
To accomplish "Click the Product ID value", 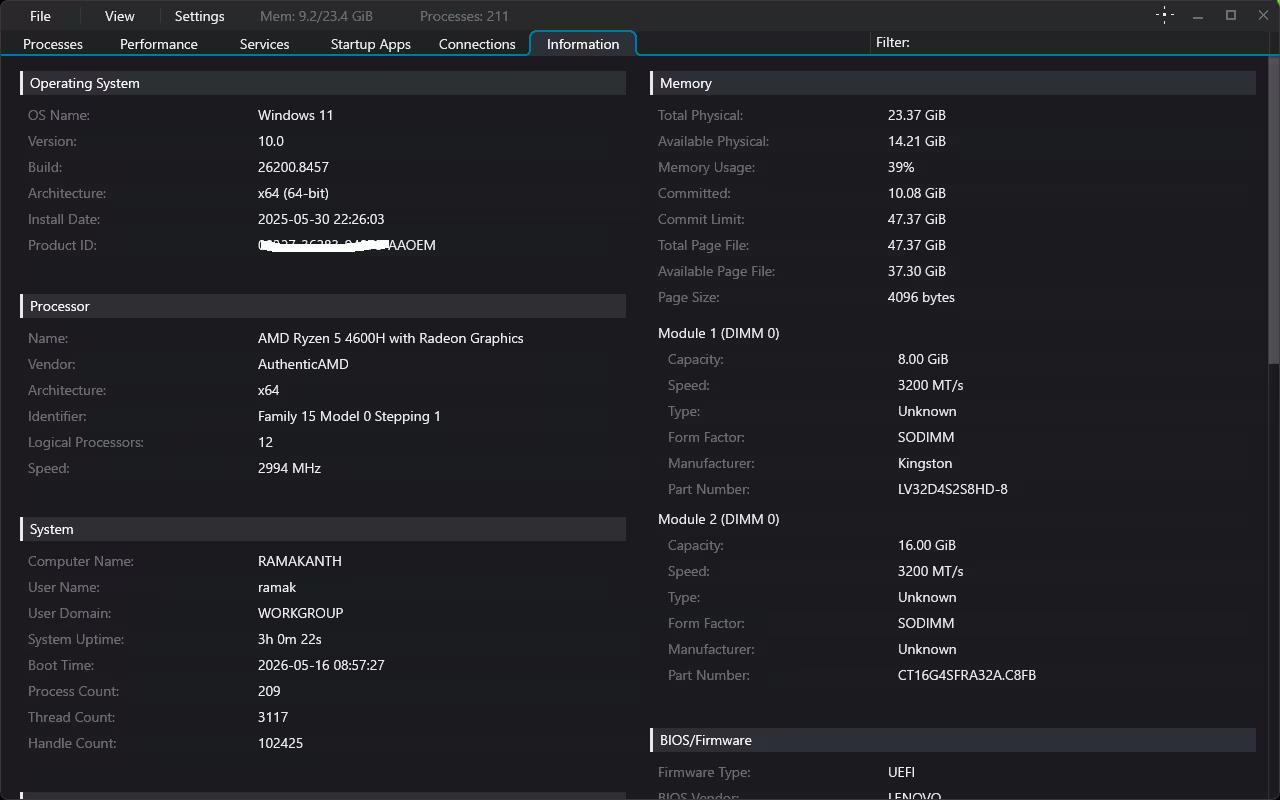I will (x=347, y=245).
